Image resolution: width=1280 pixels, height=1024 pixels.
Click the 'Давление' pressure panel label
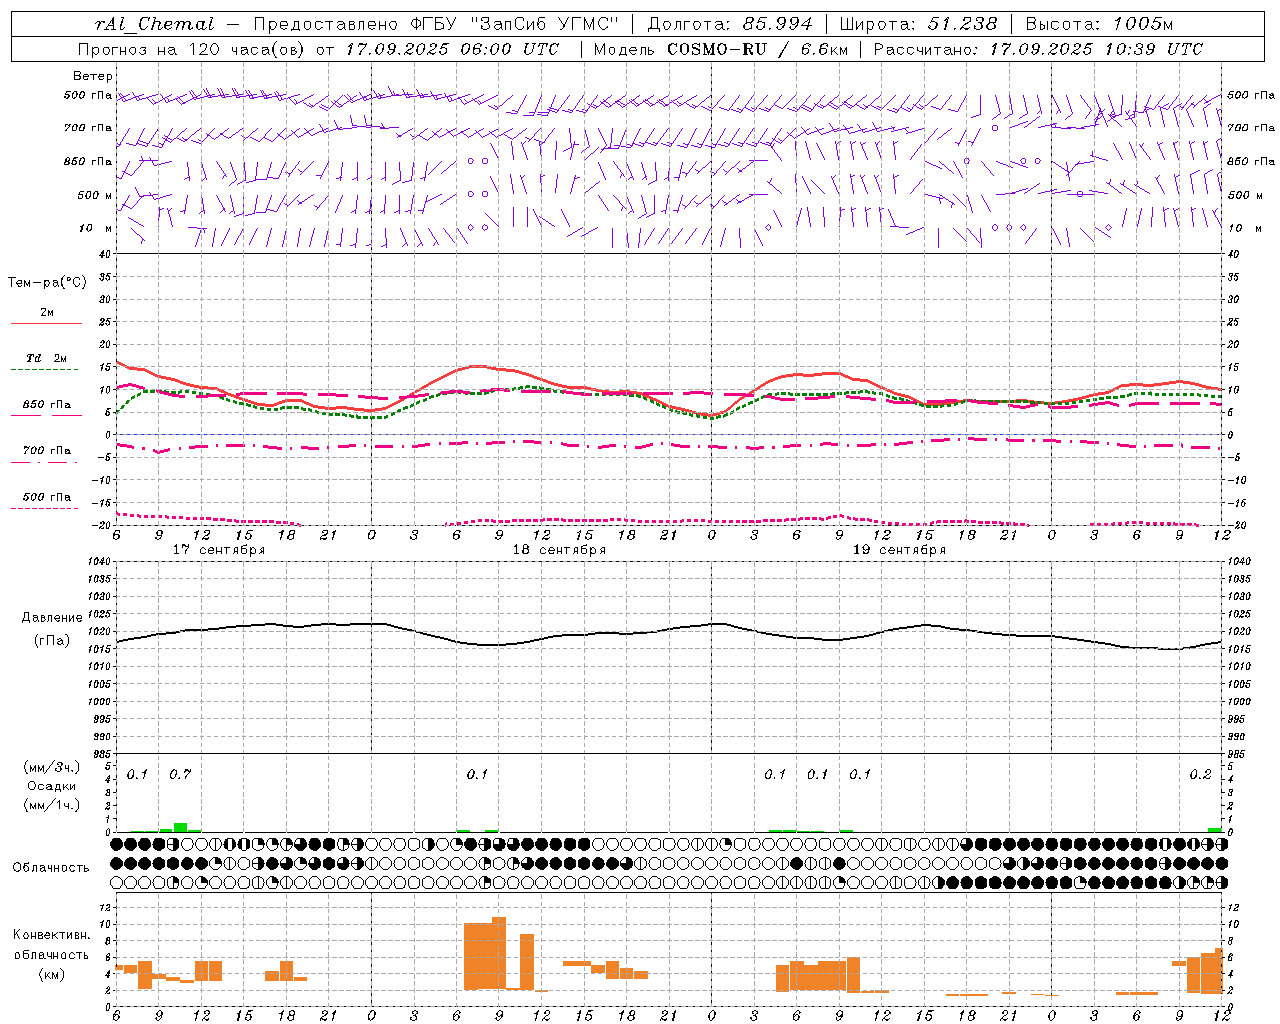click(x=52, y=618)
